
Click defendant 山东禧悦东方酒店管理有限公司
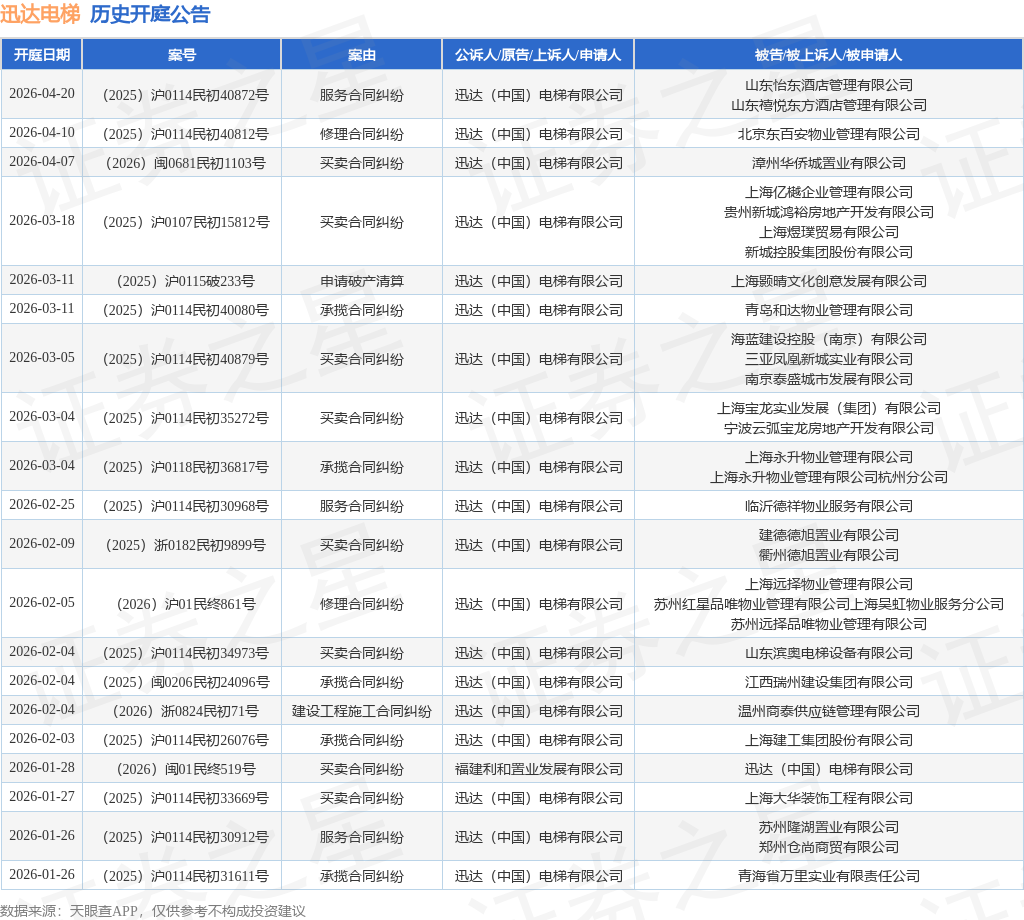[x=829, y=105]
